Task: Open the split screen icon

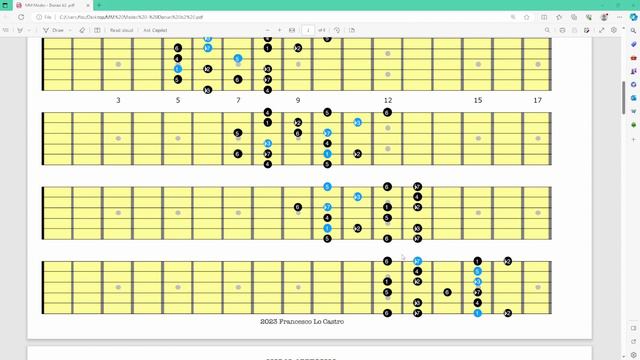Action: pyautogui.click(x=544, y=17)
